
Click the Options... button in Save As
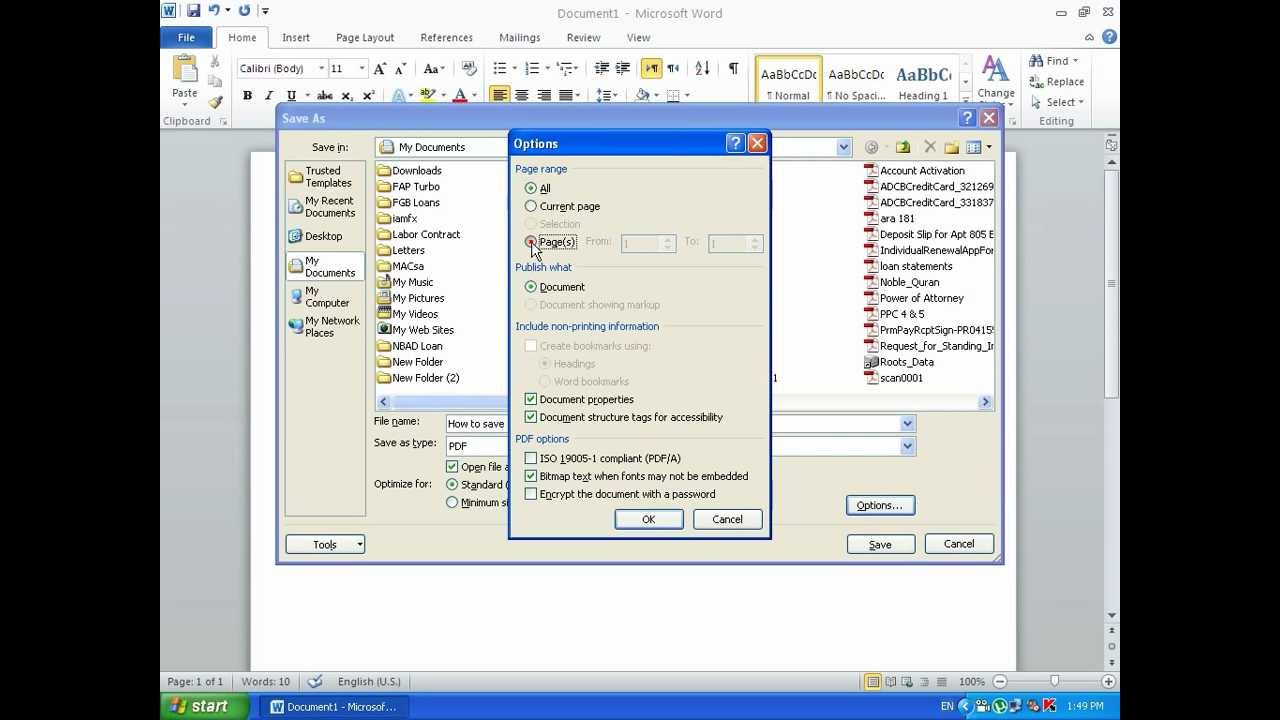coord(880,505)
